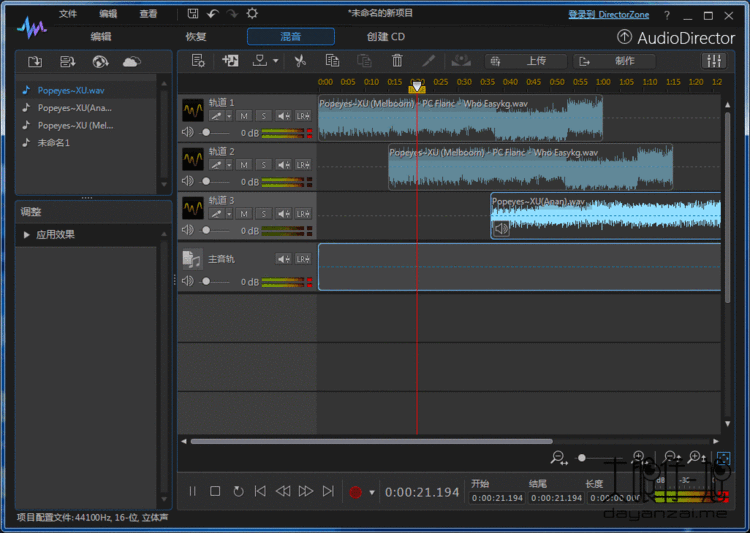Click the save project floppy icon
The width and height of the screenshot is (750, 533).
[x=193, y=14]
